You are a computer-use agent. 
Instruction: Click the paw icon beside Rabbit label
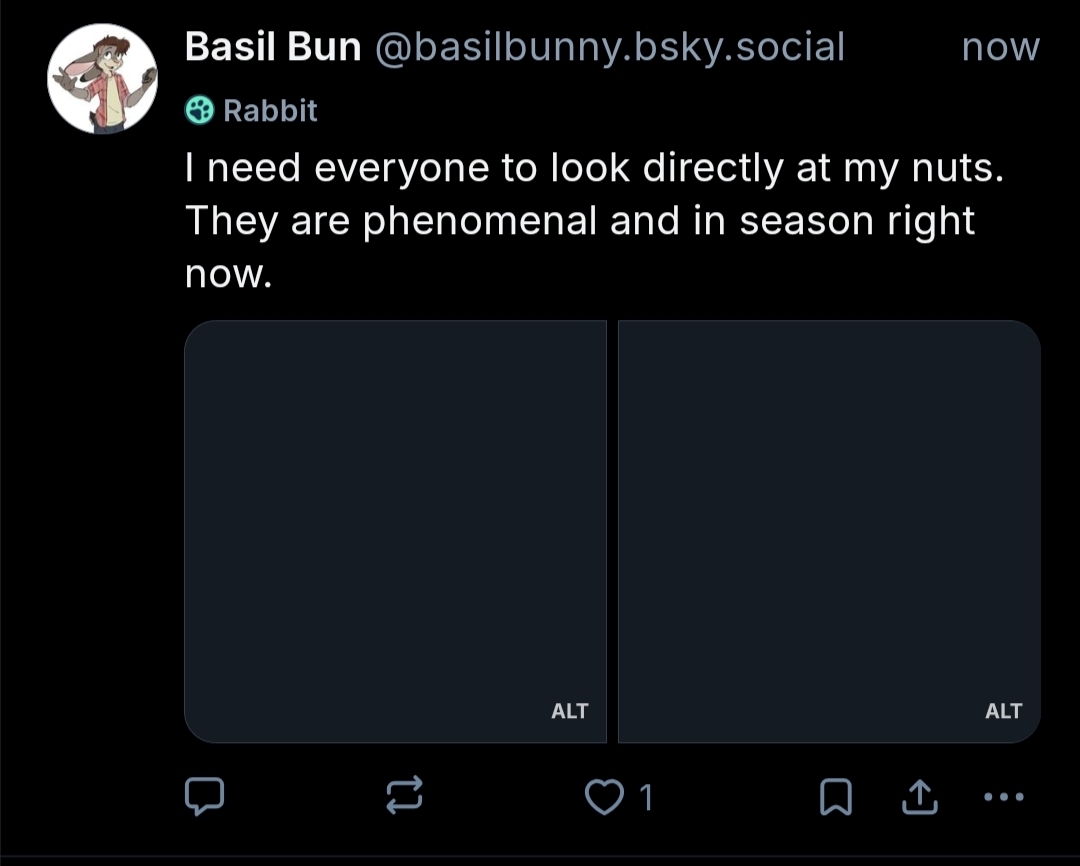tap(200, 110)
